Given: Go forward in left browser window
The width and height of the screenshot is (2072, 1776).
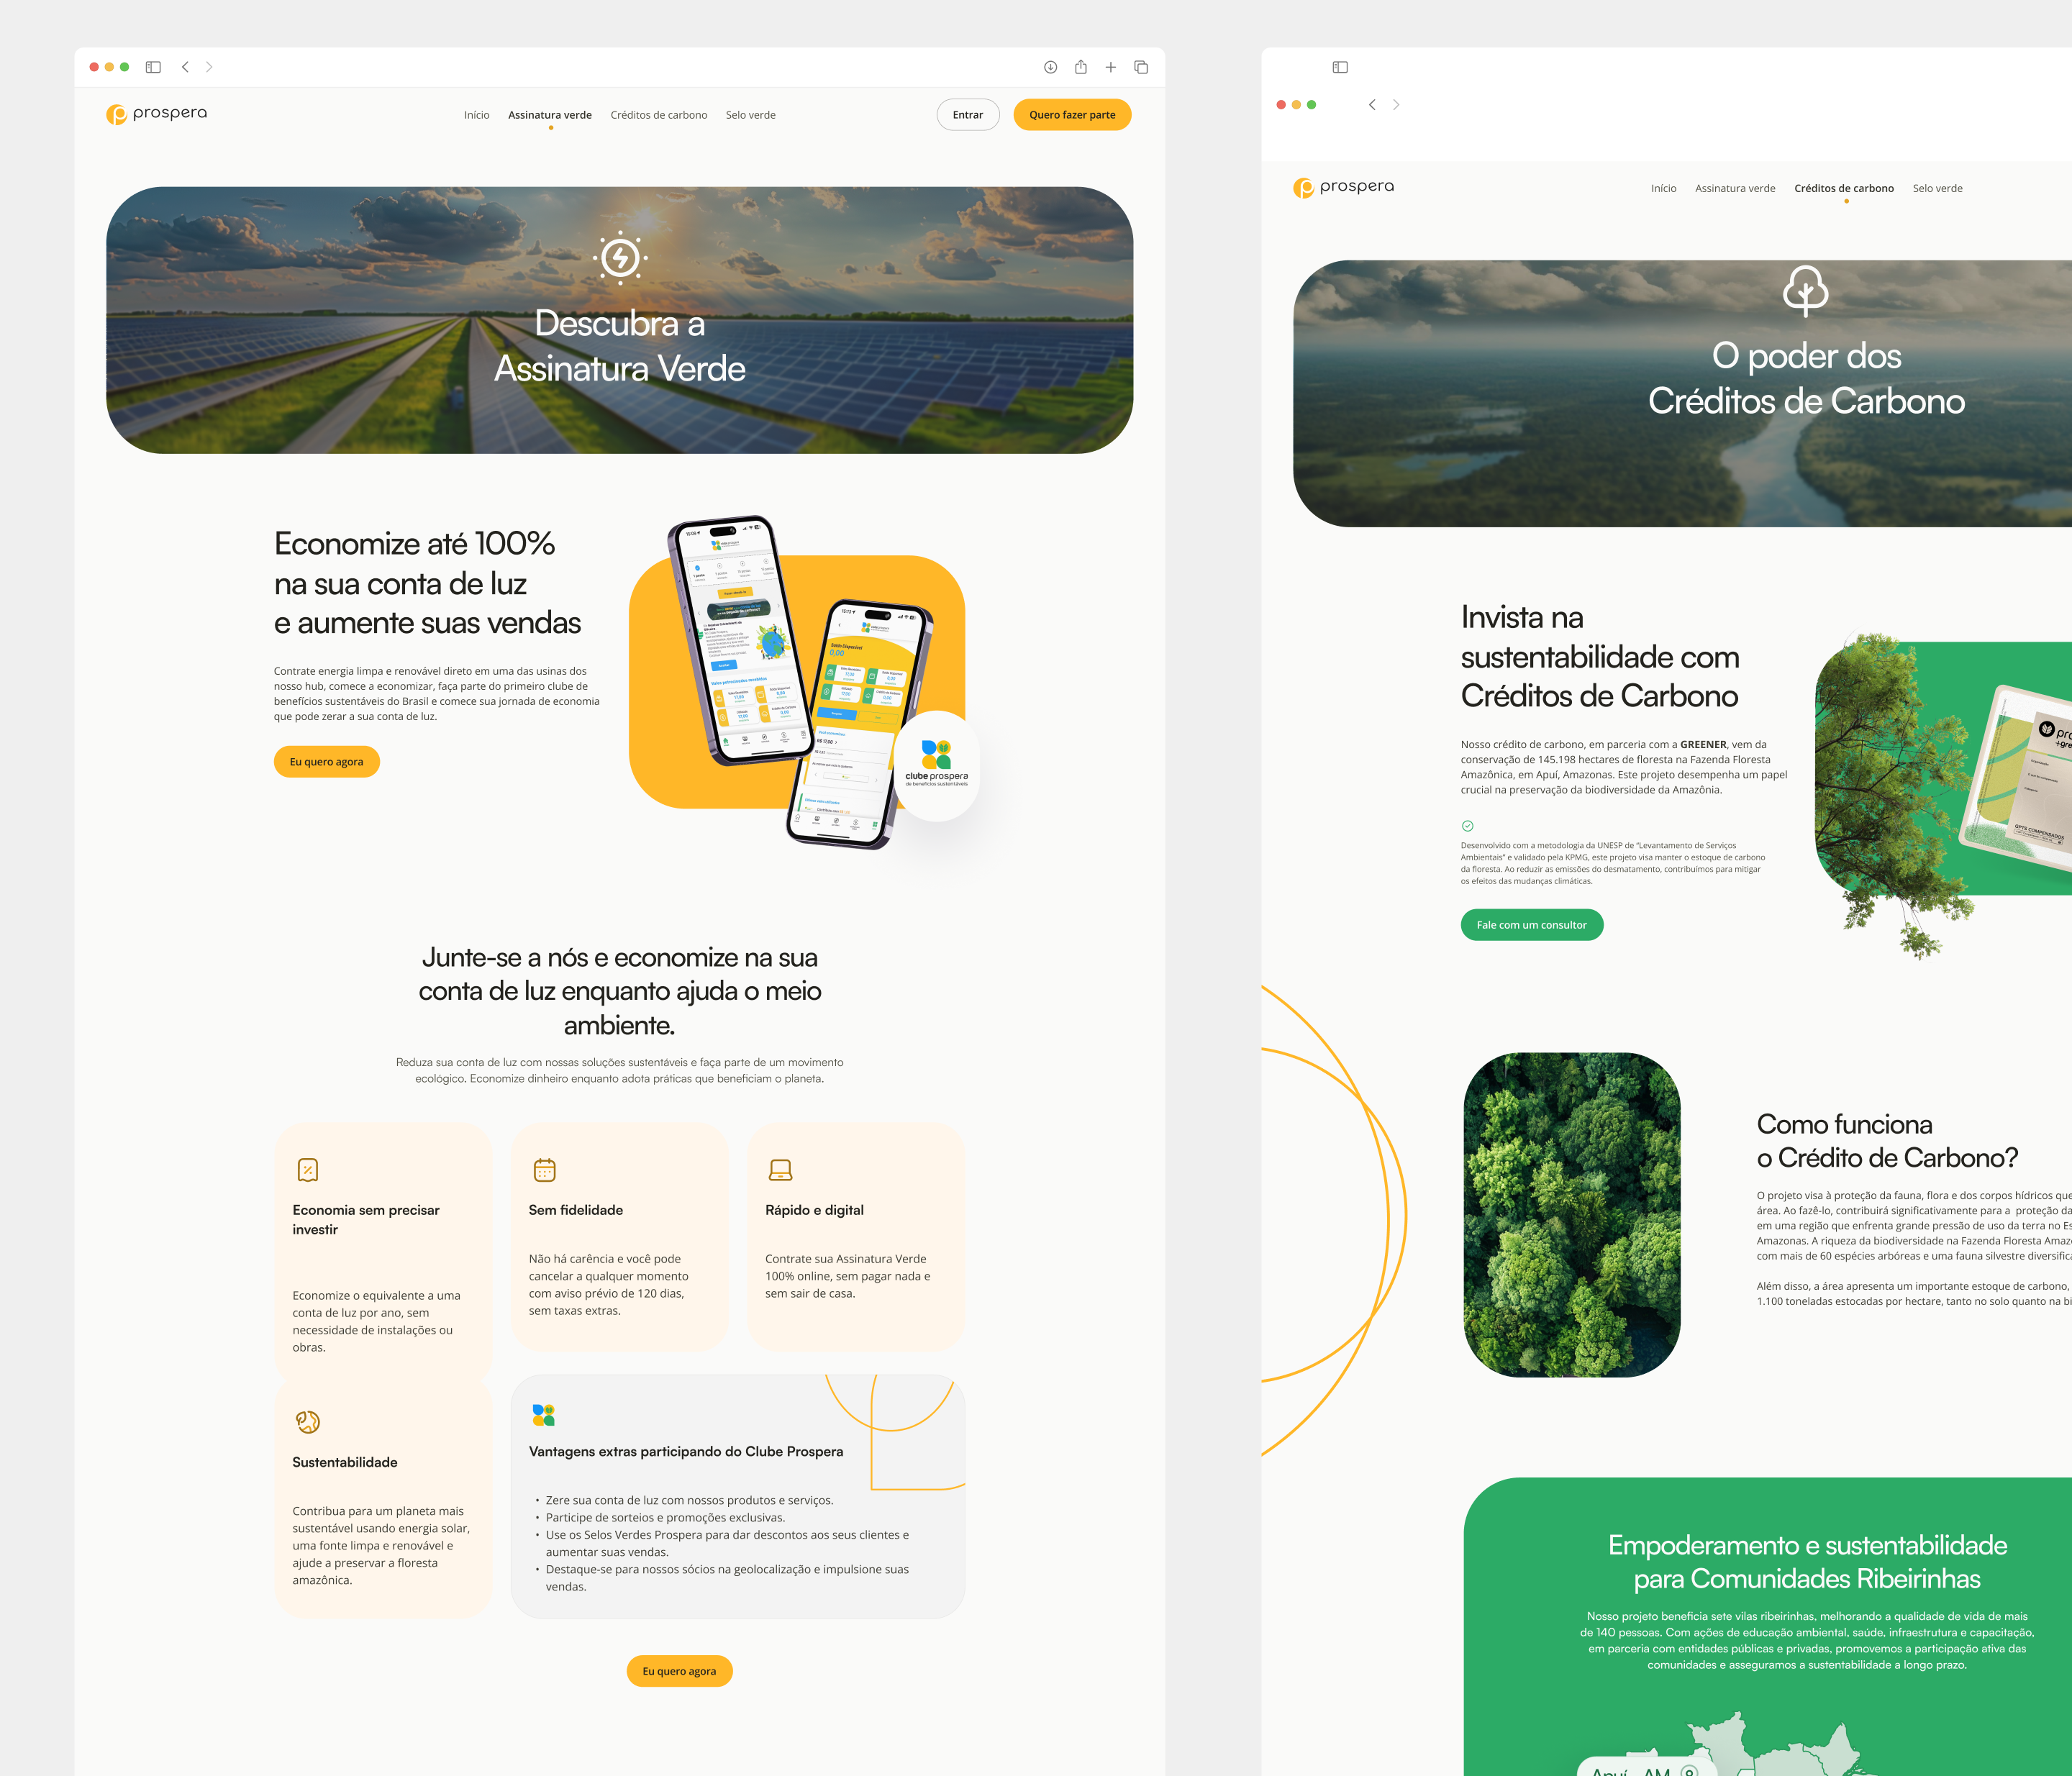Looking at the screenshot, I should tap(209, 67).
